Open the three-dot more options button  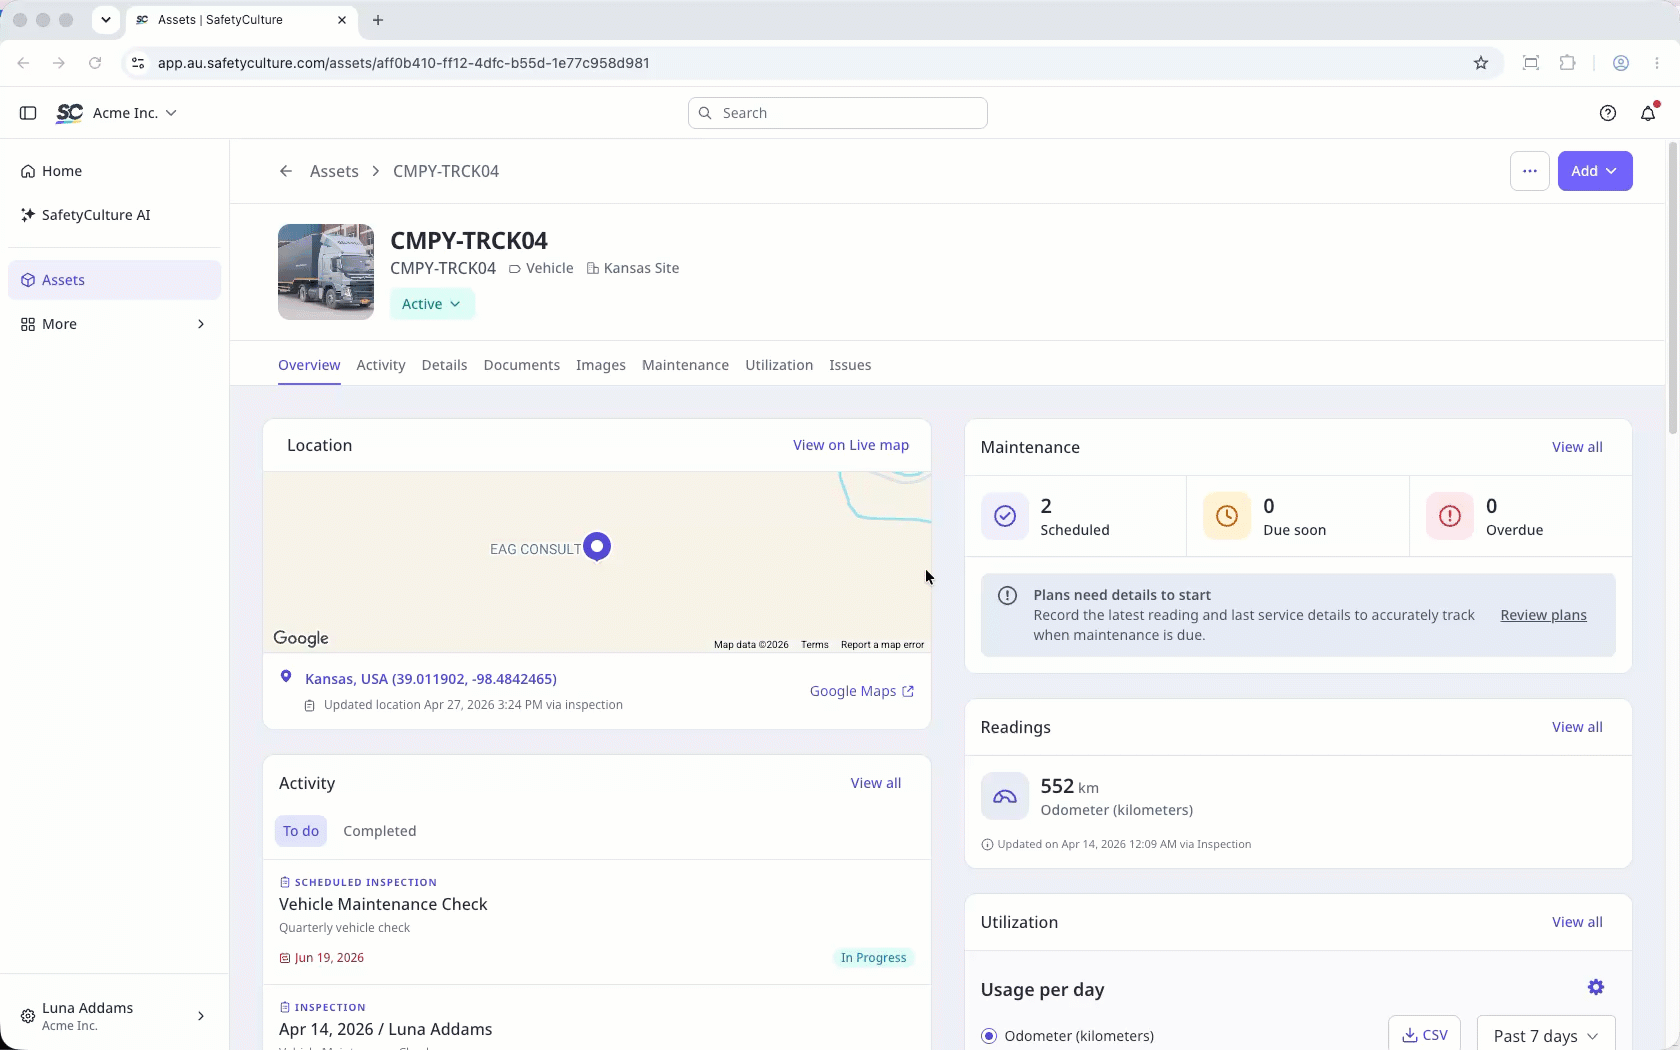(1530, 171)
